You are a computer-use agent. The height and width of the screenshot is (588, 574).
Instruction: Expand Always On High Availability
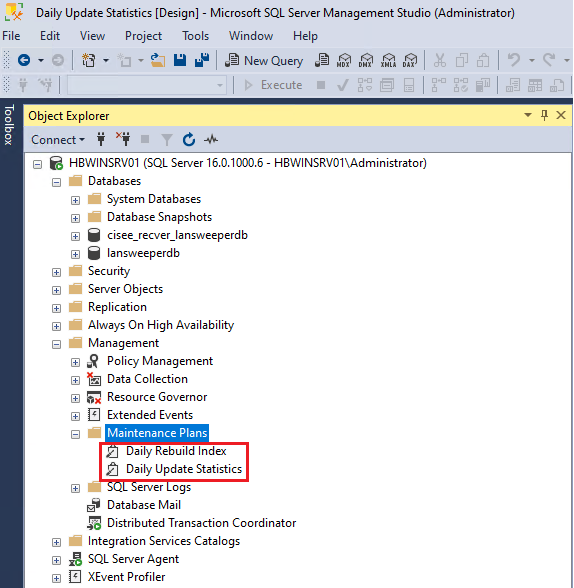click(57, 326)
